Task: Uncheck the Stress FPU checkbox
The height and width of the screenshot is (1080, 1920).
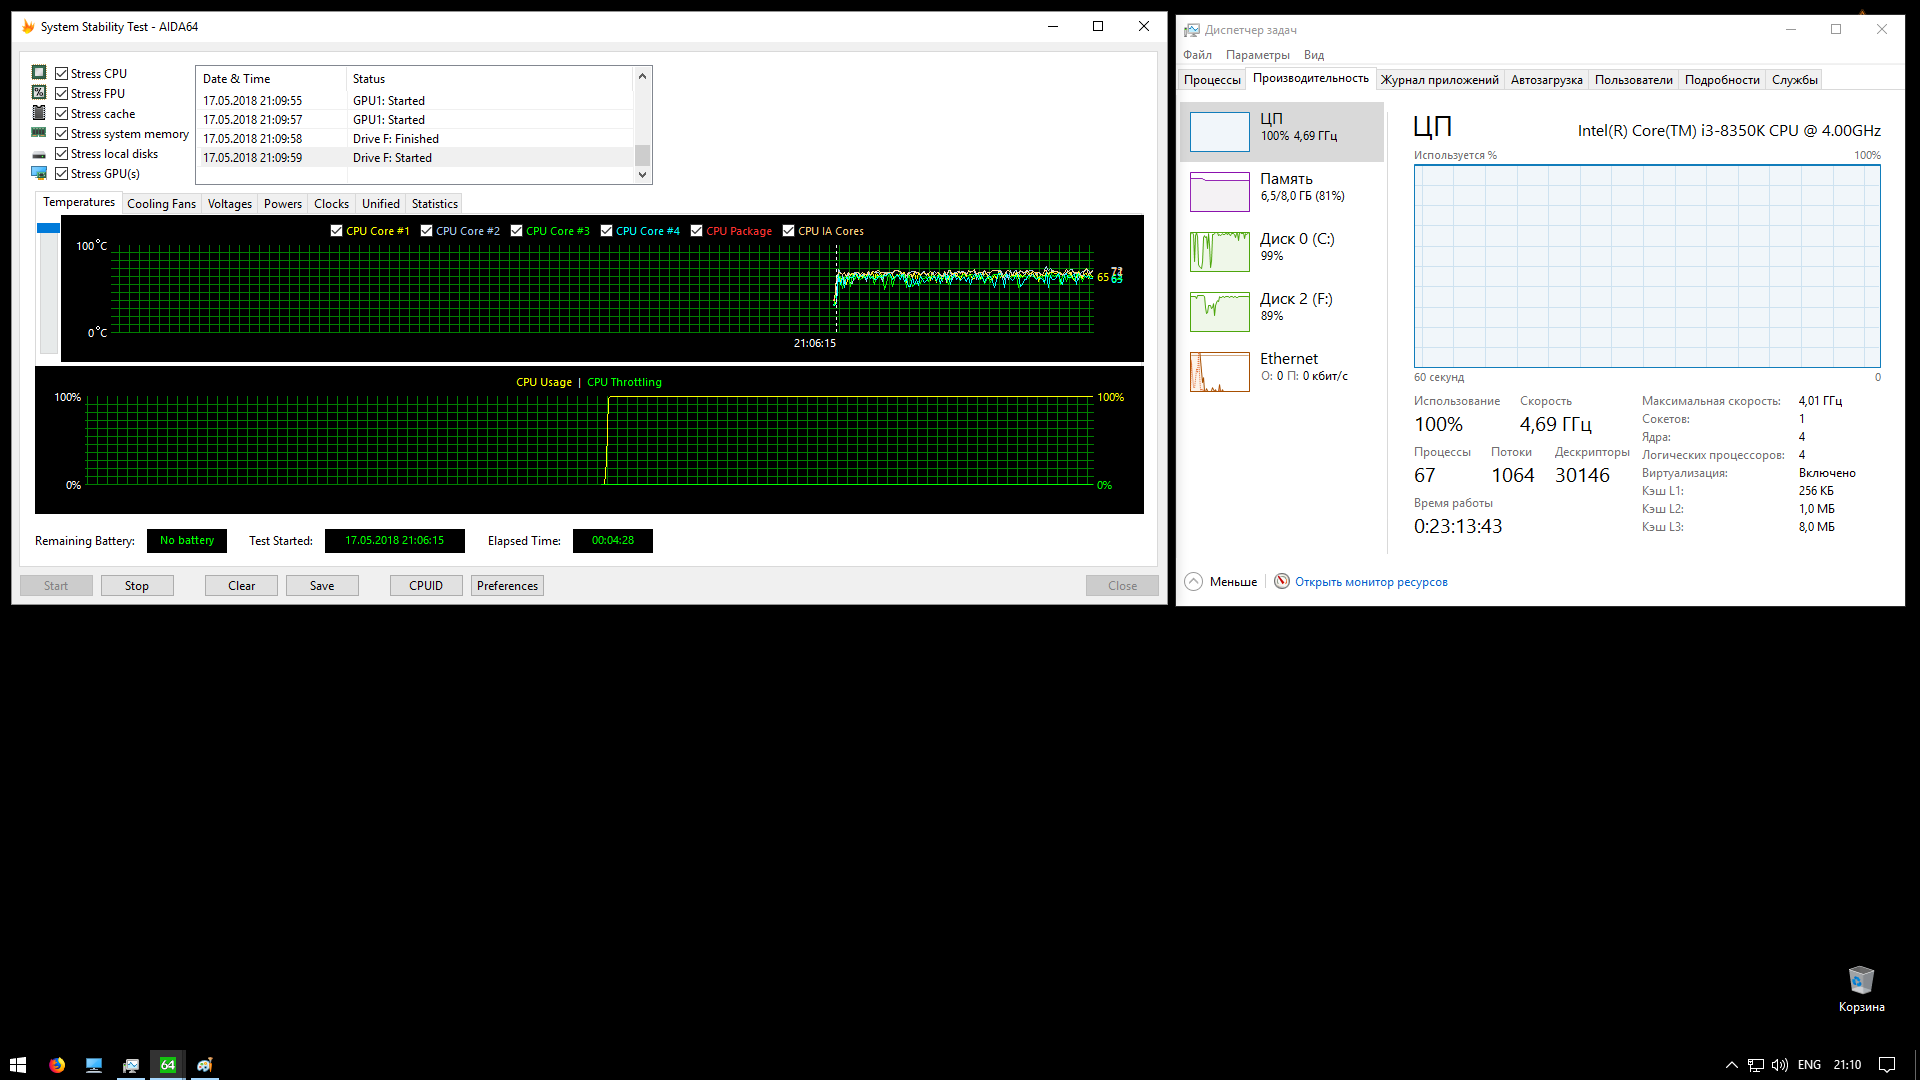Action: (x=62, y=94)
